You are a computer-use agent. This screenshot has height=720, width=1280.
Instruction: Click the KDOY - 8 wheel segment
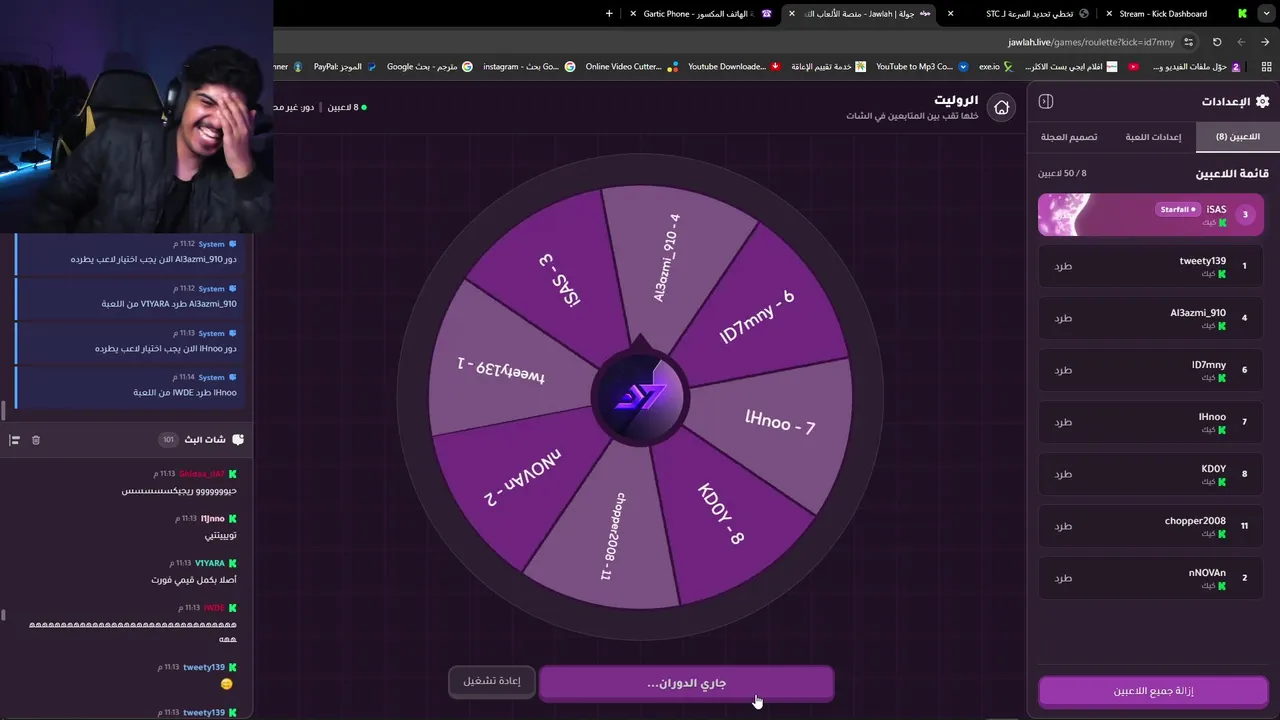coord(721,517)
